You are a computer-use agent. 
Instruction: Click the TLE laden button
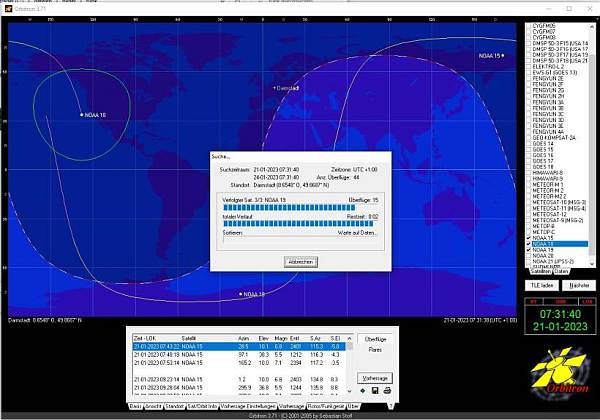(542, 285)
